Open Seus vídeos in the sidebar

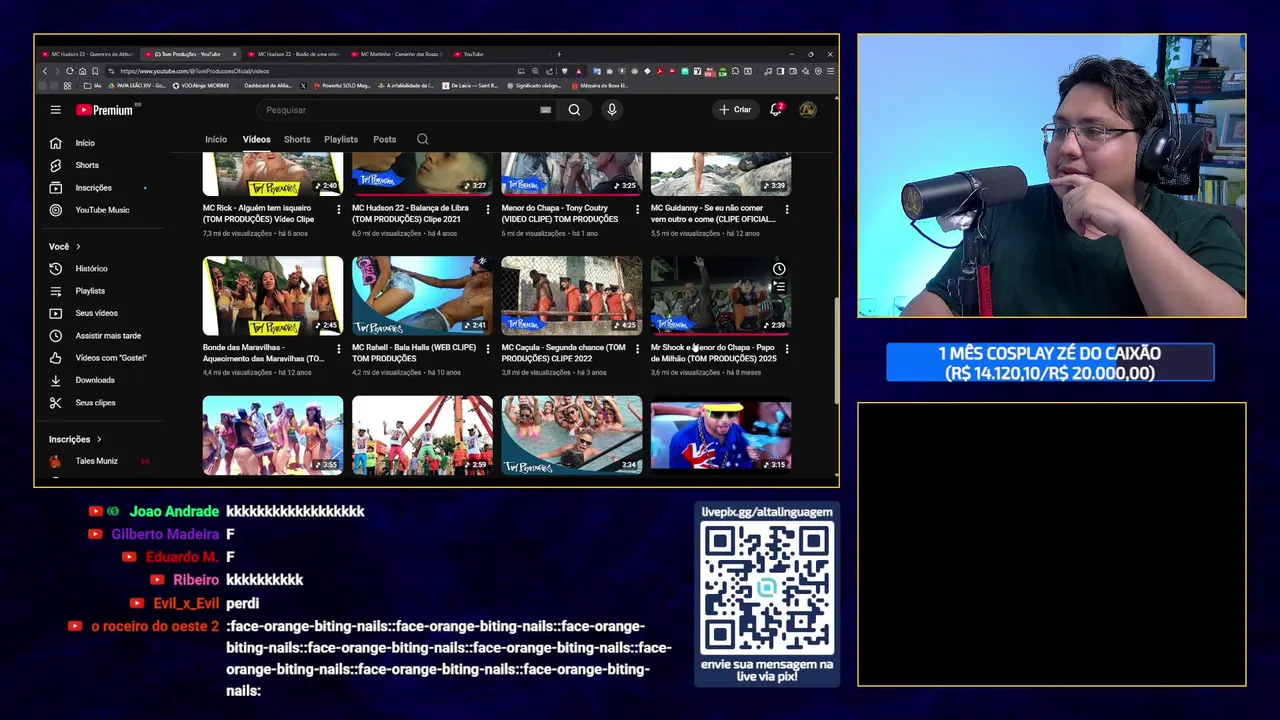[97, 313]
